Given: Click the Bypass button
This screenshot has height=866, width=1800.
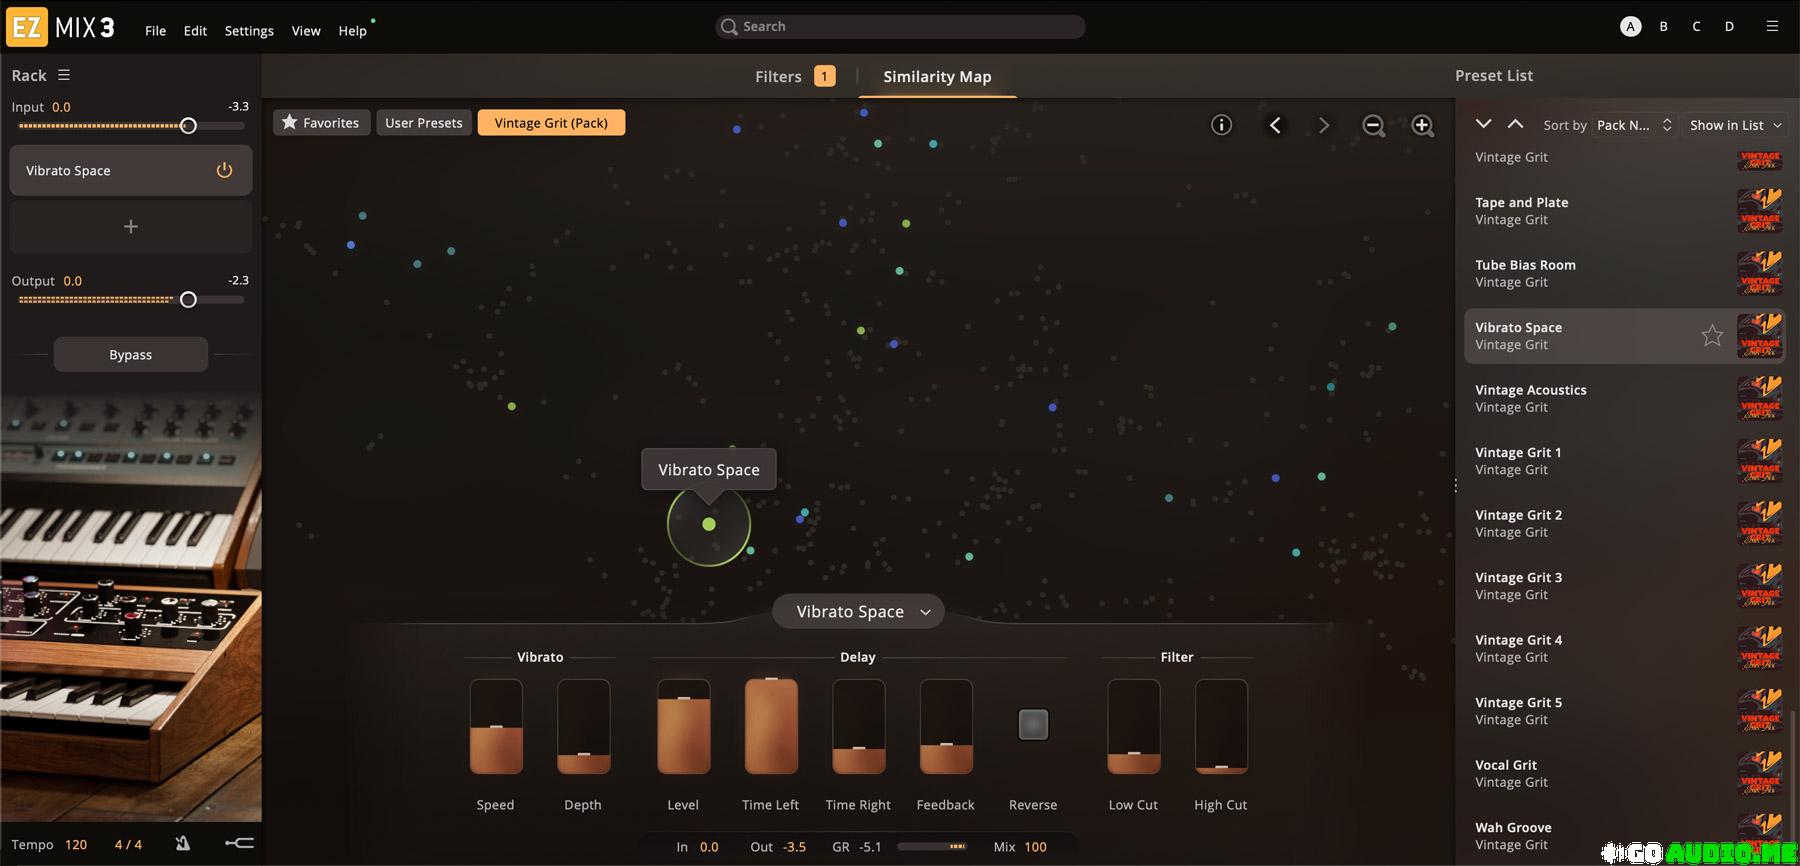Looking at the screenshot, I should (131, 354).
